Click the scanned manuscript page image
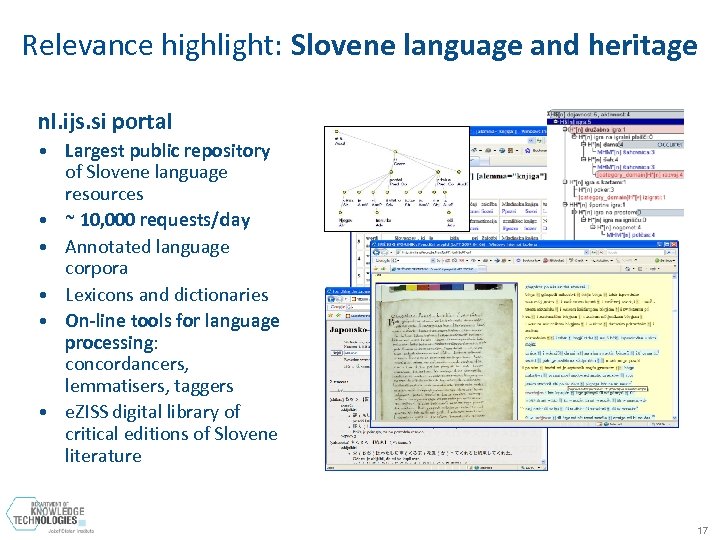720x540 pixels. (x=445, y=352)
